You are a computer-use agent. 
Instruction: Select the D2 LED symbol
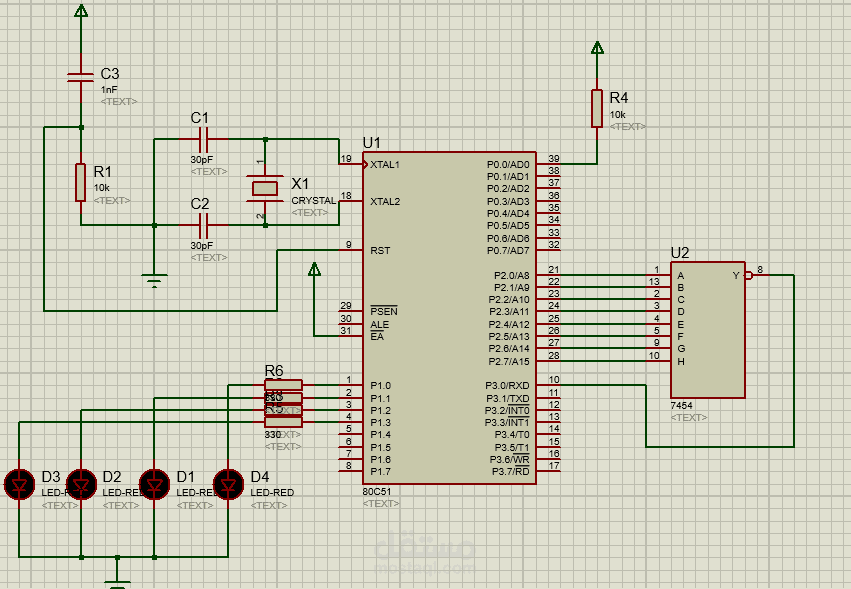[x=81, y=484]
